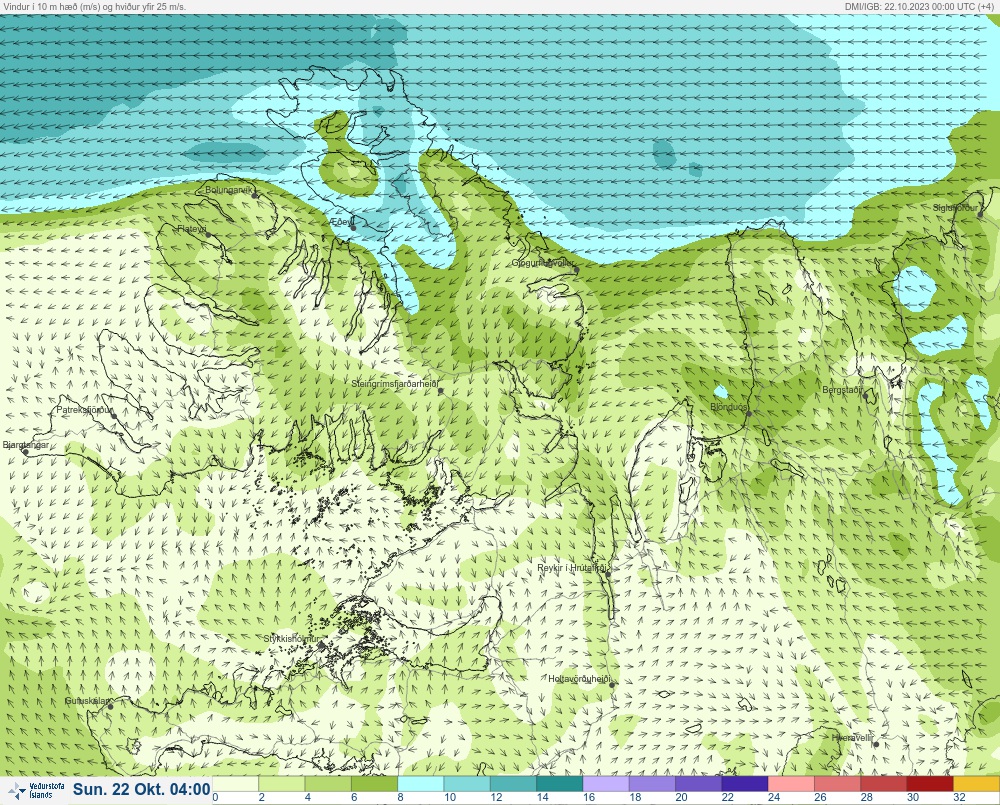Click the station dot at Steingrímsfjarðarheiði
The height and width of the screenshot is (805, 1000).
tap(440, 391)
